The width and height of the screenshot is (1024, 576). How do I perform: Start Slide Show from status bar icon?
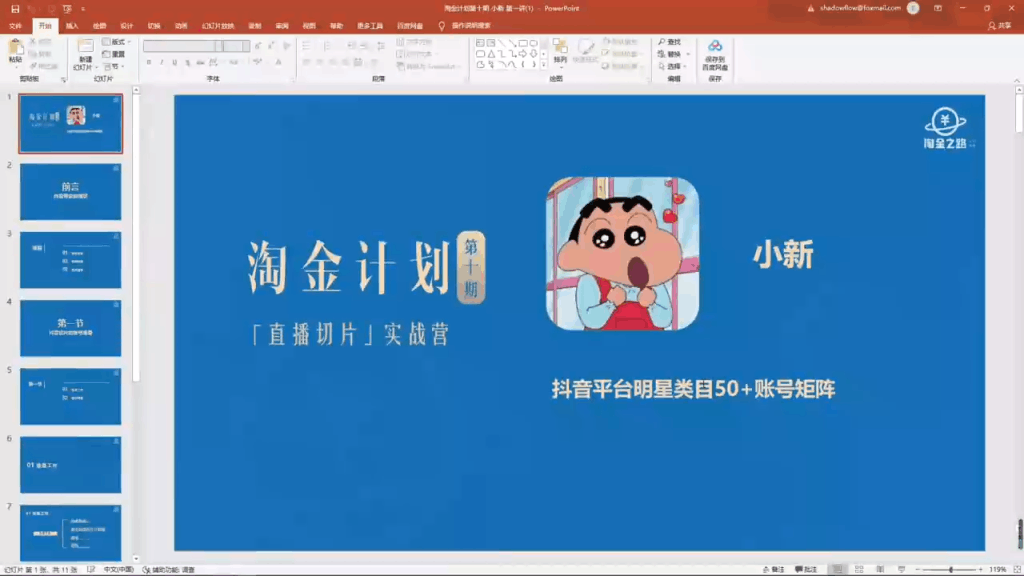coord(902,569)
